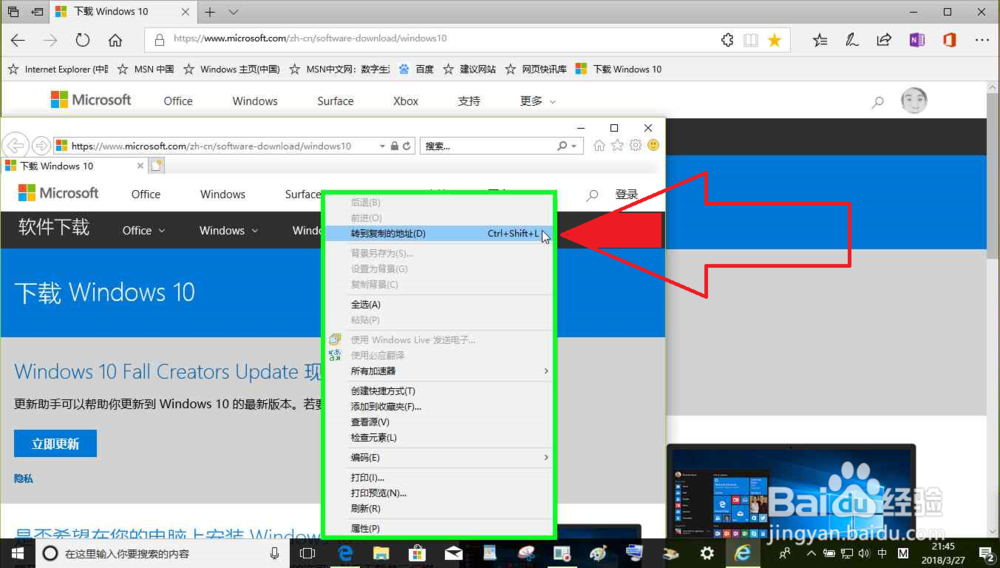Click user avatar on Edge Microsoft page
1000x568 pixels.
coord(914,101)
